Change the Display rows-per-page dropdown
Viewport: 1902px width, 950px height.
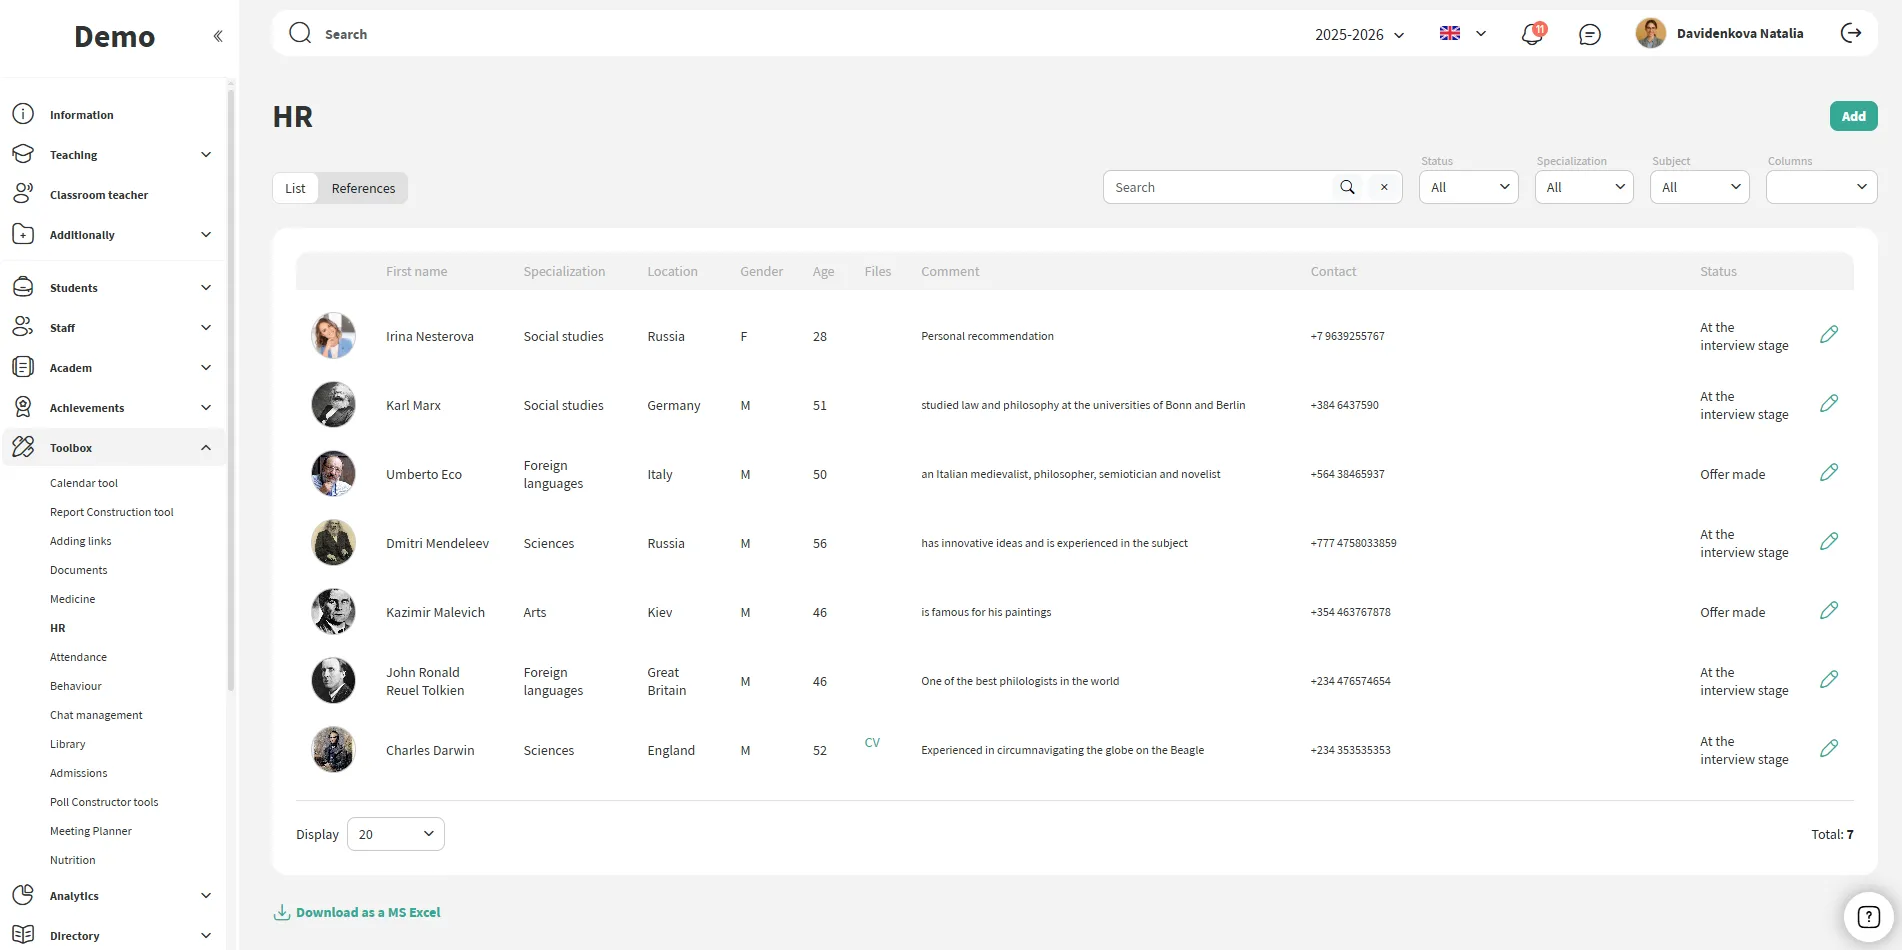(x=396, y=834)
